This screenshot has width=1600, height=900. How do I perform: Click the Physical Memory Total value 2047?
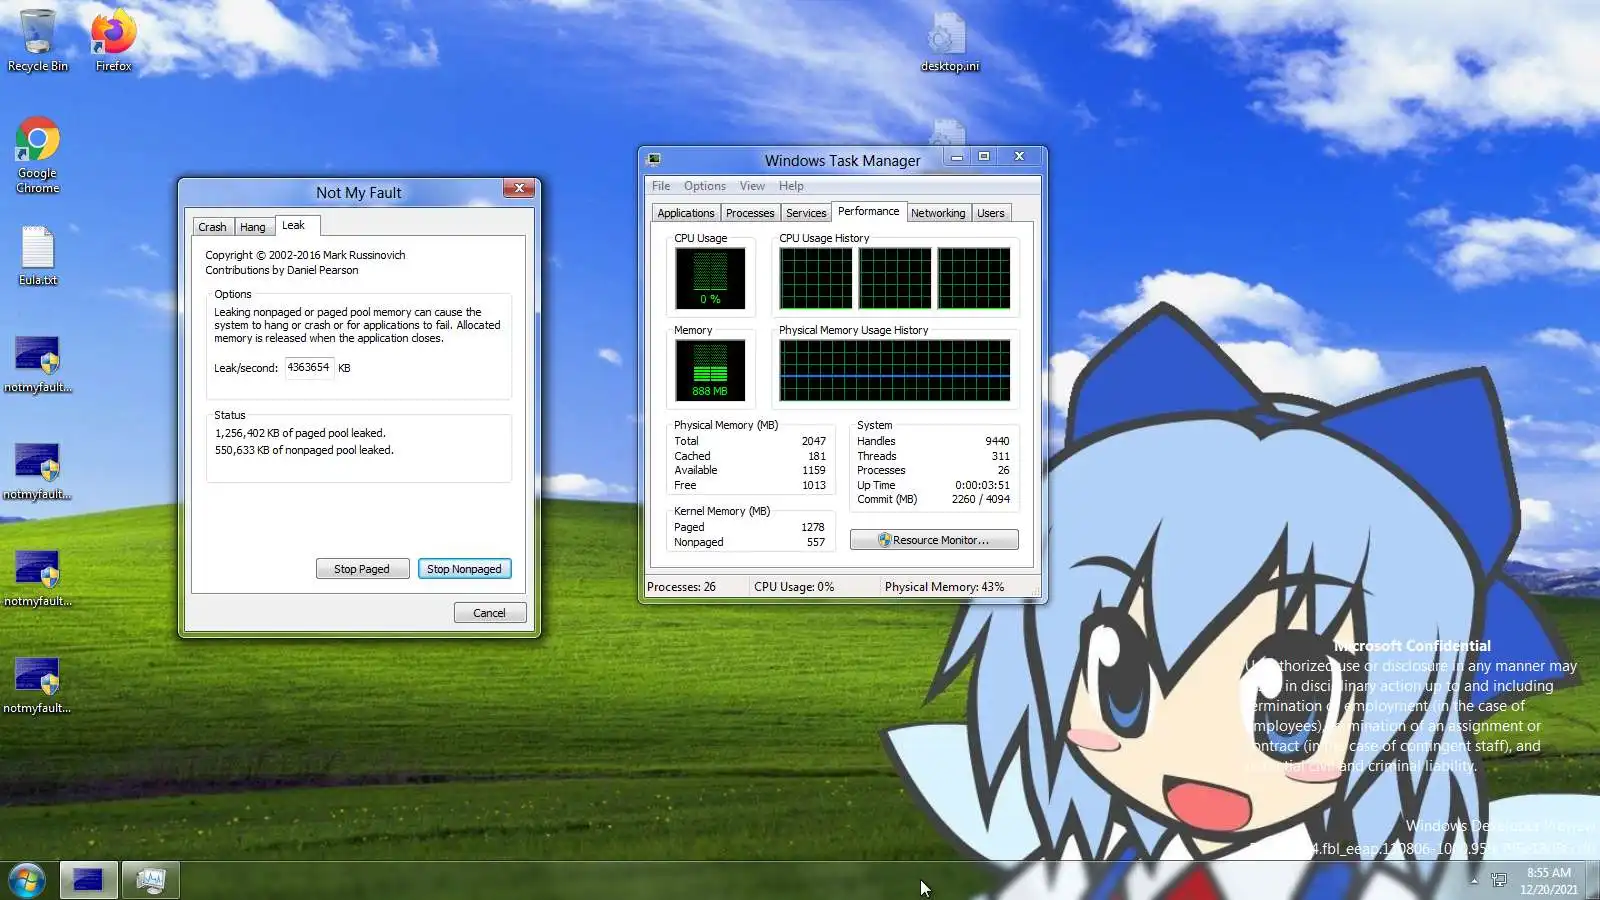point(814,441)
